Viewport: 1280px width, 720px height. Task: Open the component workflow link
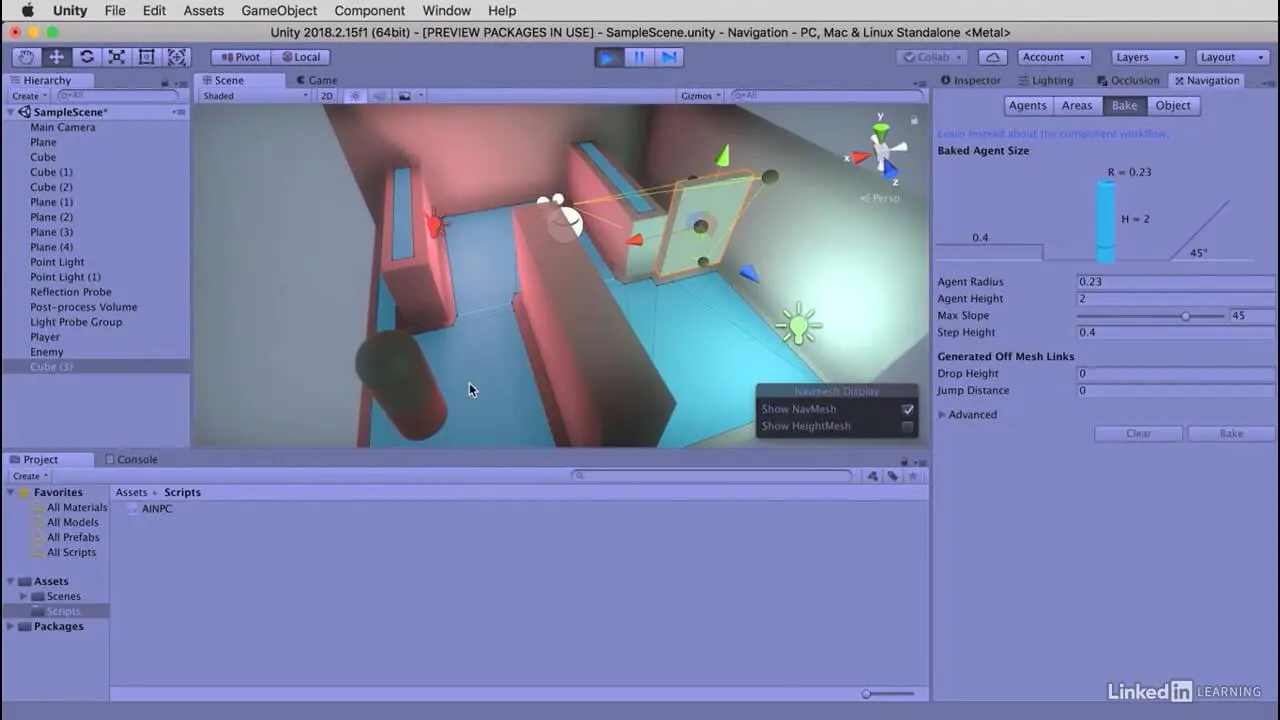click(x=1052, y=134)
